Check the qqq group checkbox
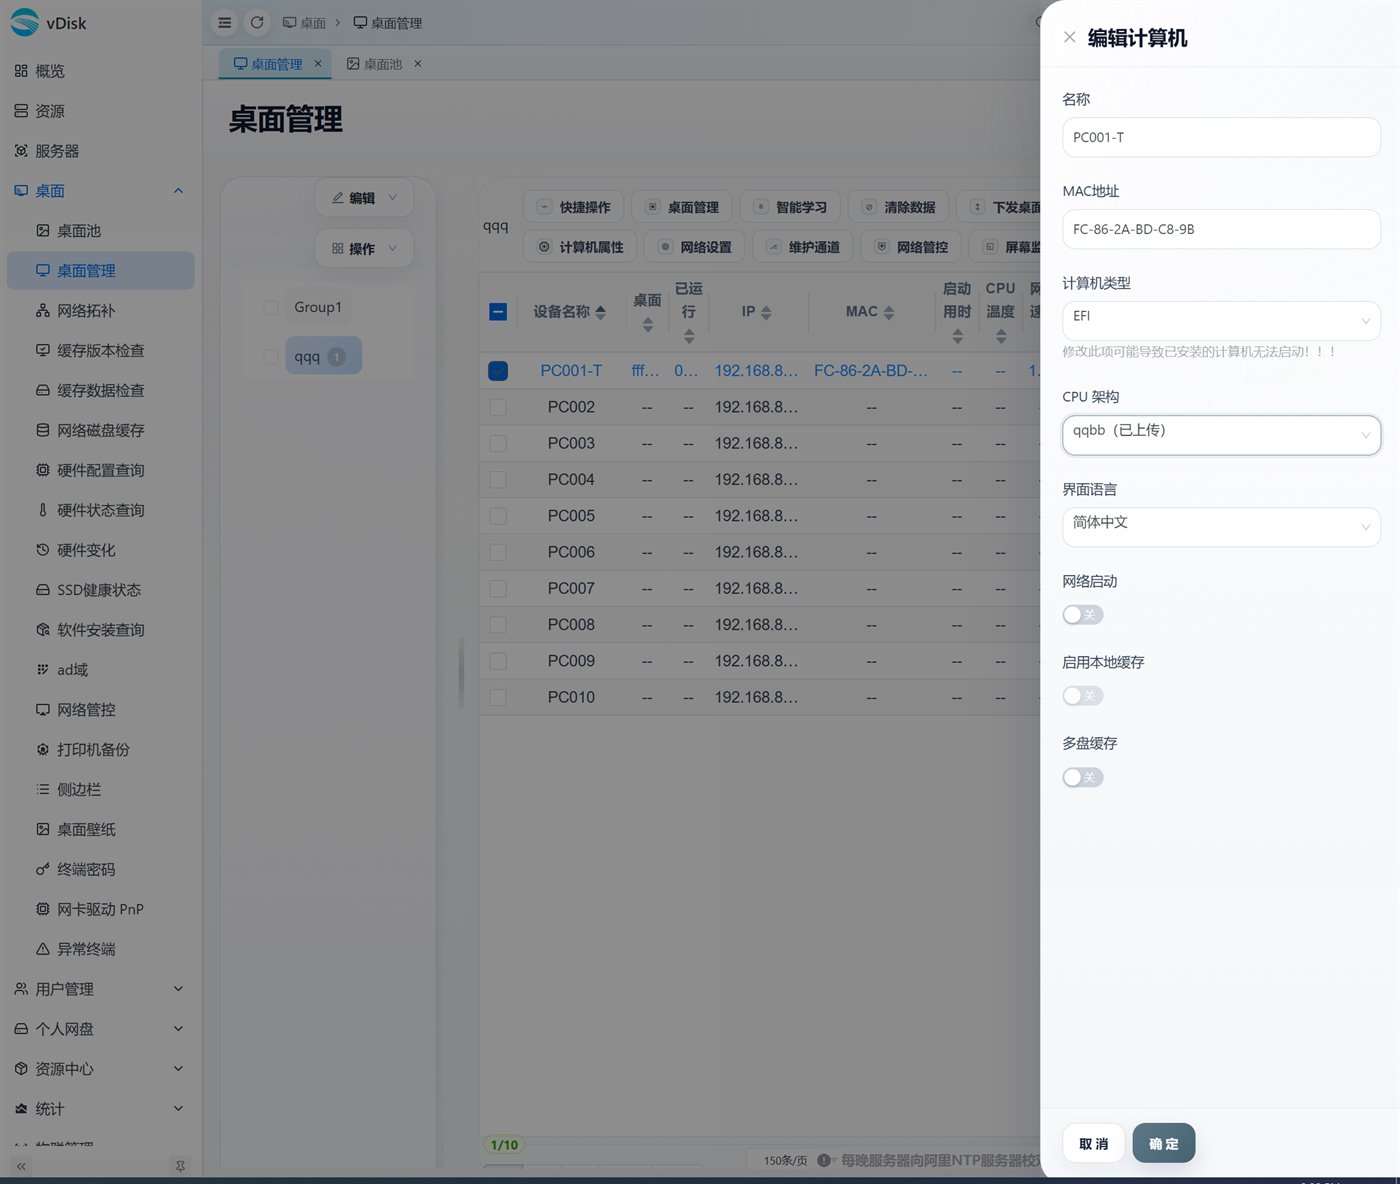Viewport: 1400px width, 1184px height. tap(271, 356)
